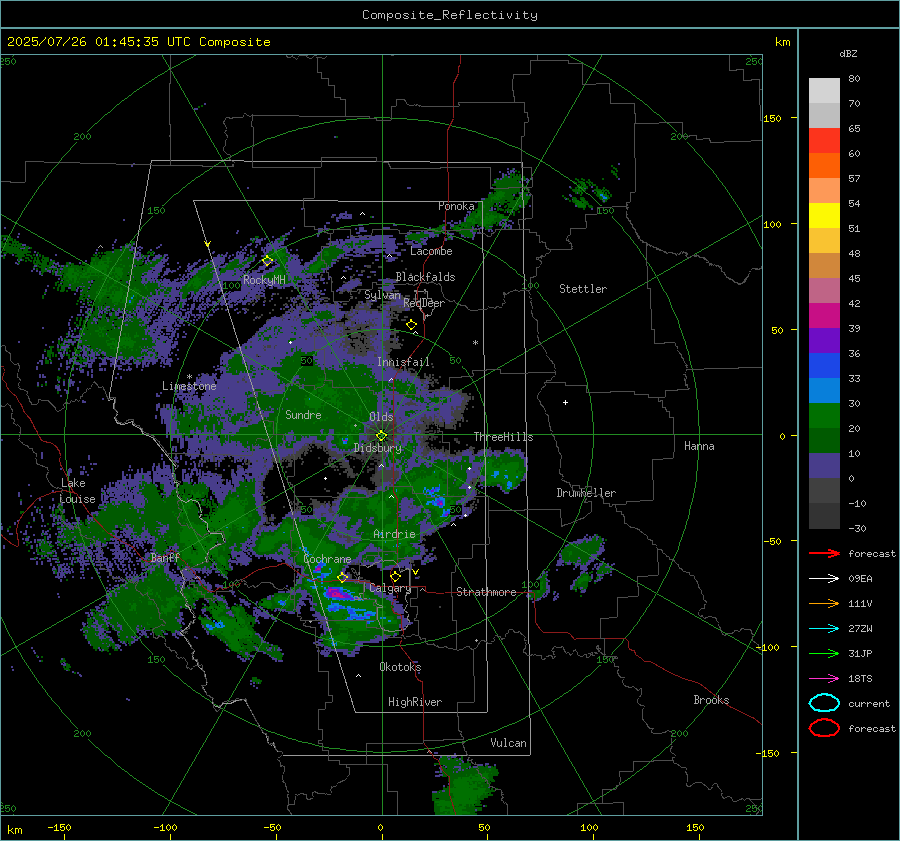
Task: Click the RockyMH label
Action: click(x=264, y=280)
